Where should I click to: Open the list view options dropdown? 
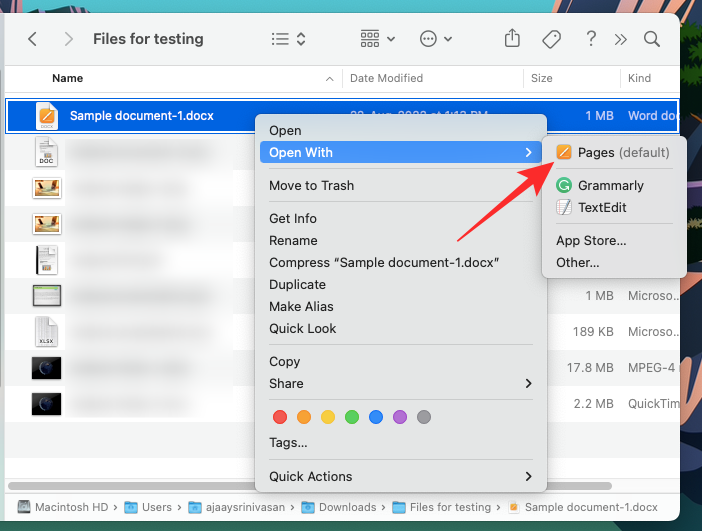tap(289, 39)
